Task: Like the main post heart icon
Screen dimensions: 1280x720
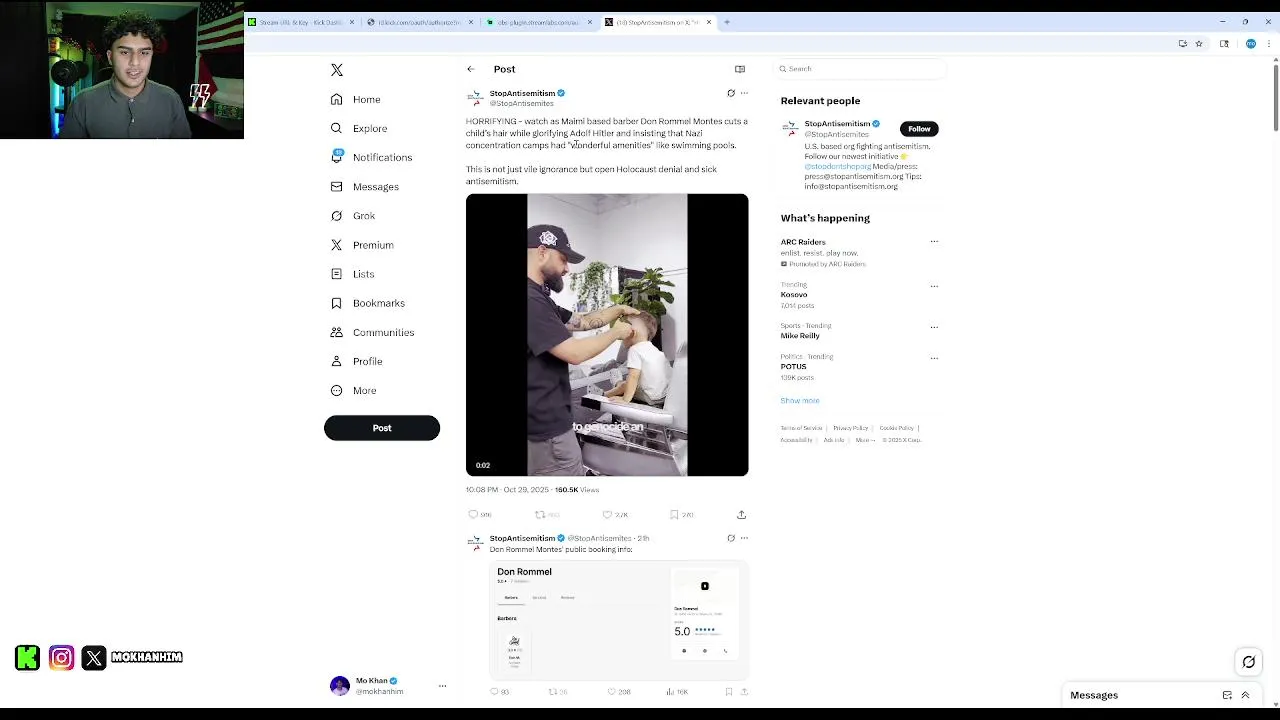Action: click(x=607, y=514)
